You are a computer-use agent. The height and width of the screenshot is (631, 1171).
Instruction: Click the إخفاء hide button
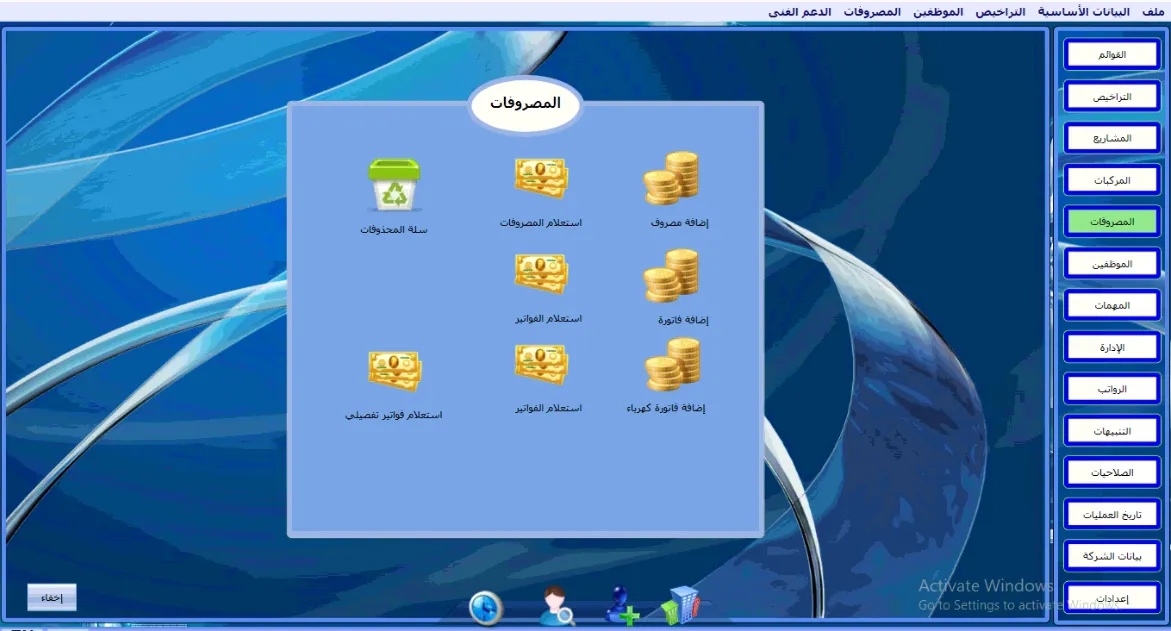52,597
